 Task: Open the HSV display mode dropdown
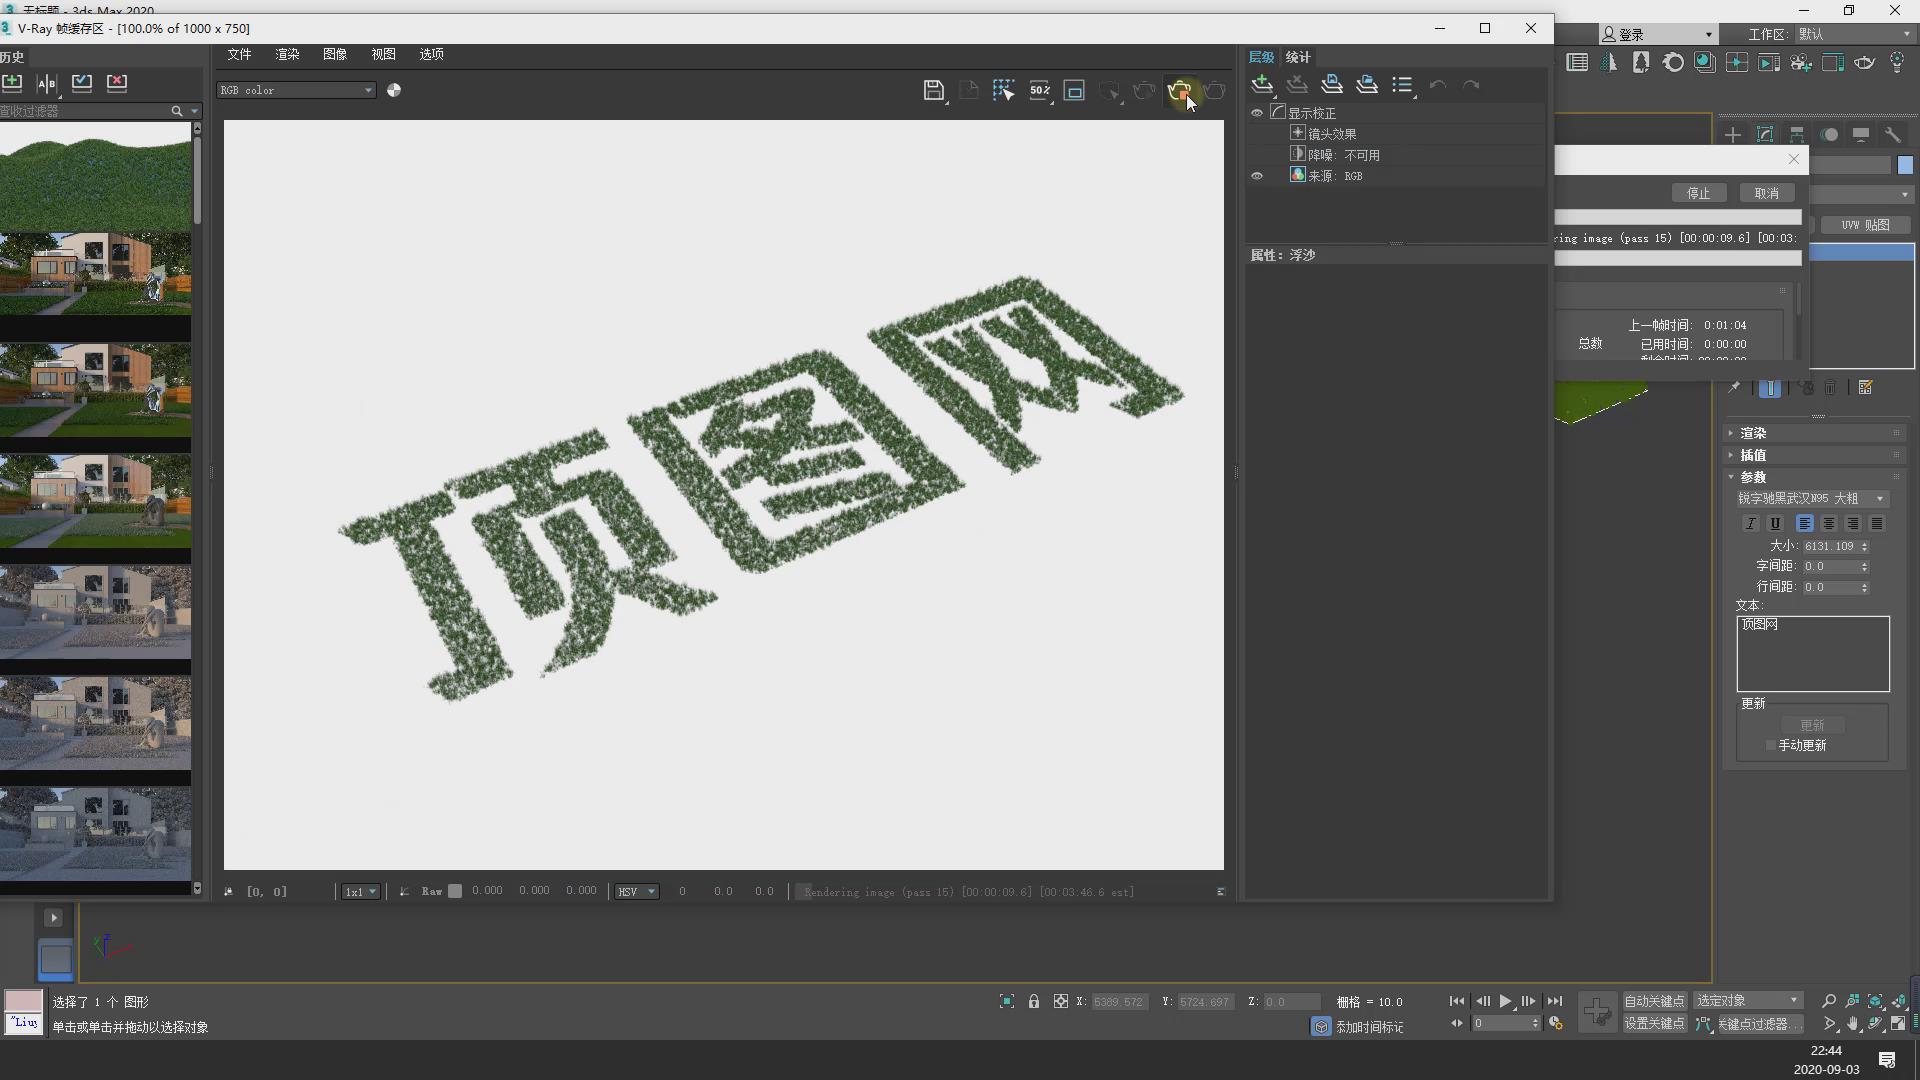pyautogui.click(x=636, y=891)
